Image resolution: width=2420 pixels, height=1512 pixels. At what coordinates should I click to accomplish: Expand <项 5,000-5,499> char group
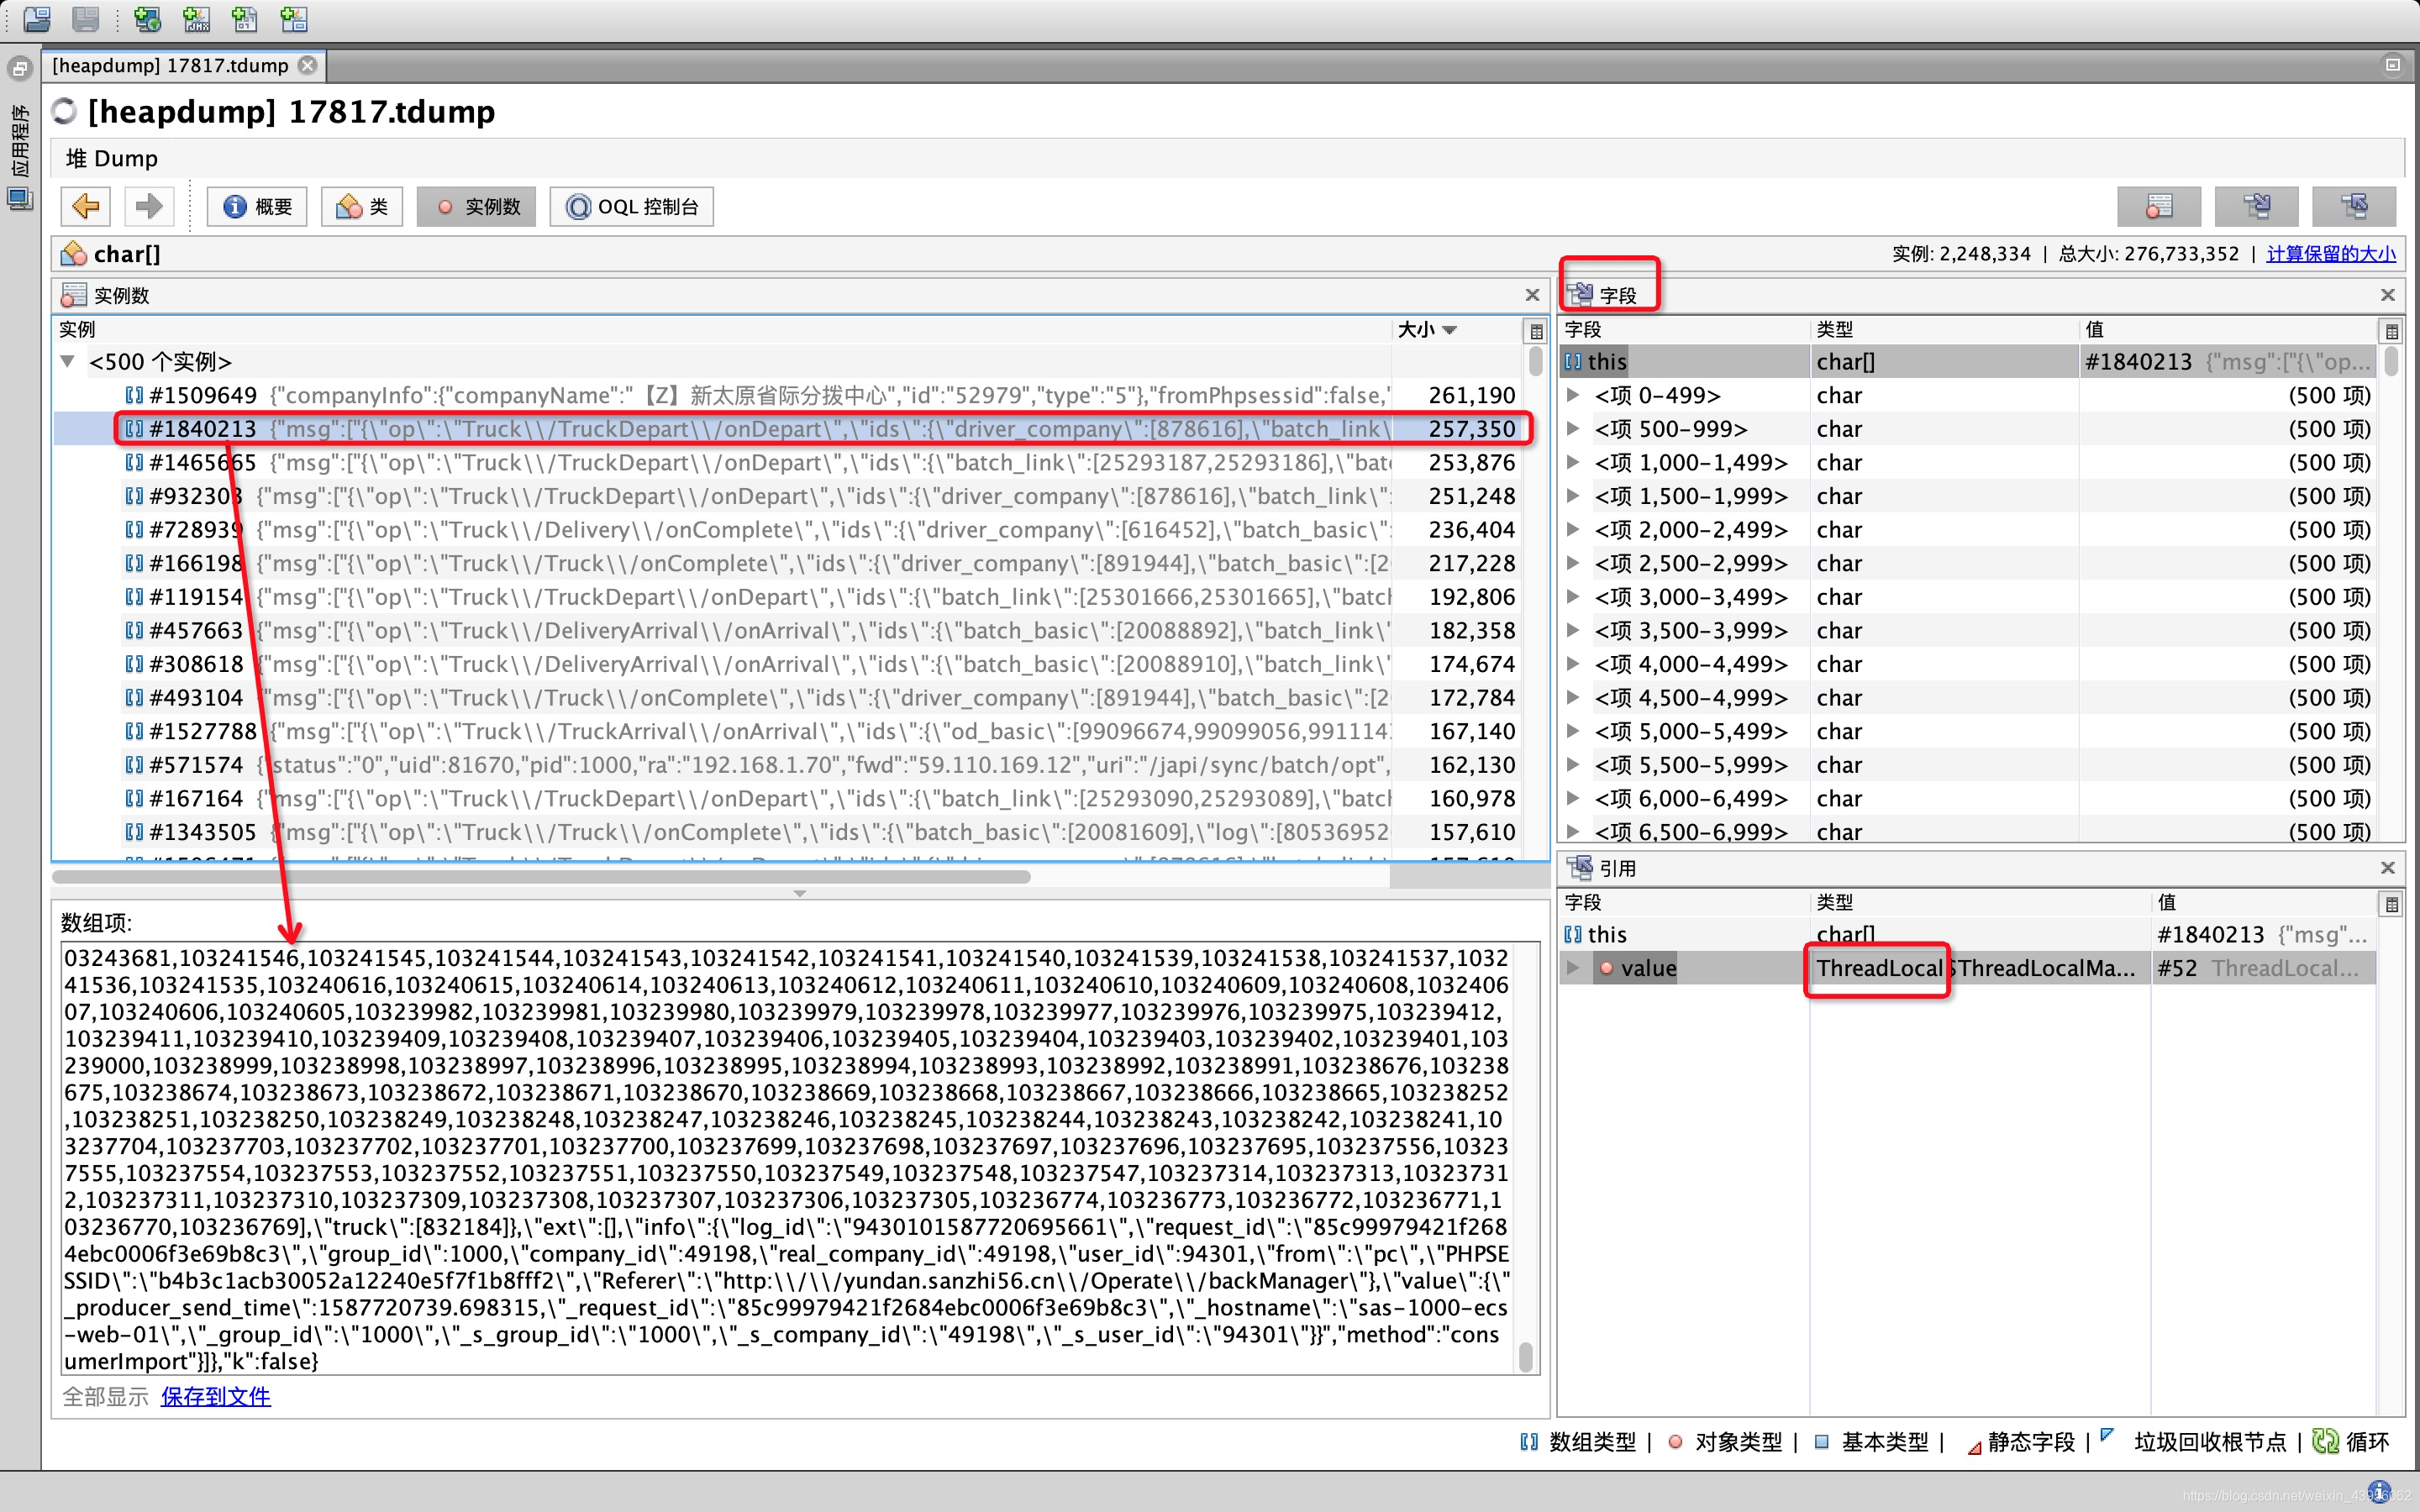pos(1573,731)
